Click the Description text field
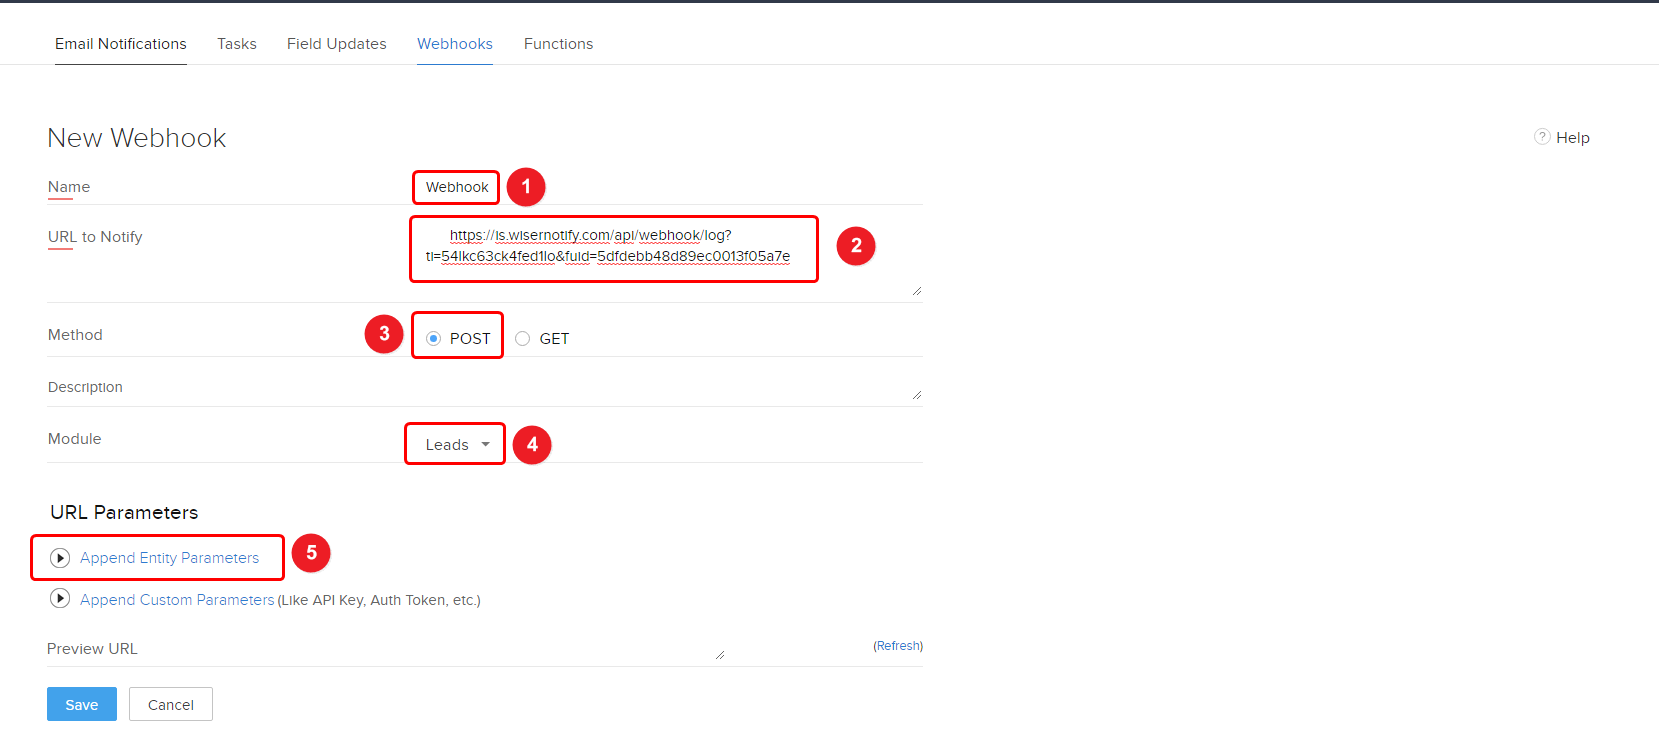Viewport: 1659px width, 753px height. tap(660, 387)
